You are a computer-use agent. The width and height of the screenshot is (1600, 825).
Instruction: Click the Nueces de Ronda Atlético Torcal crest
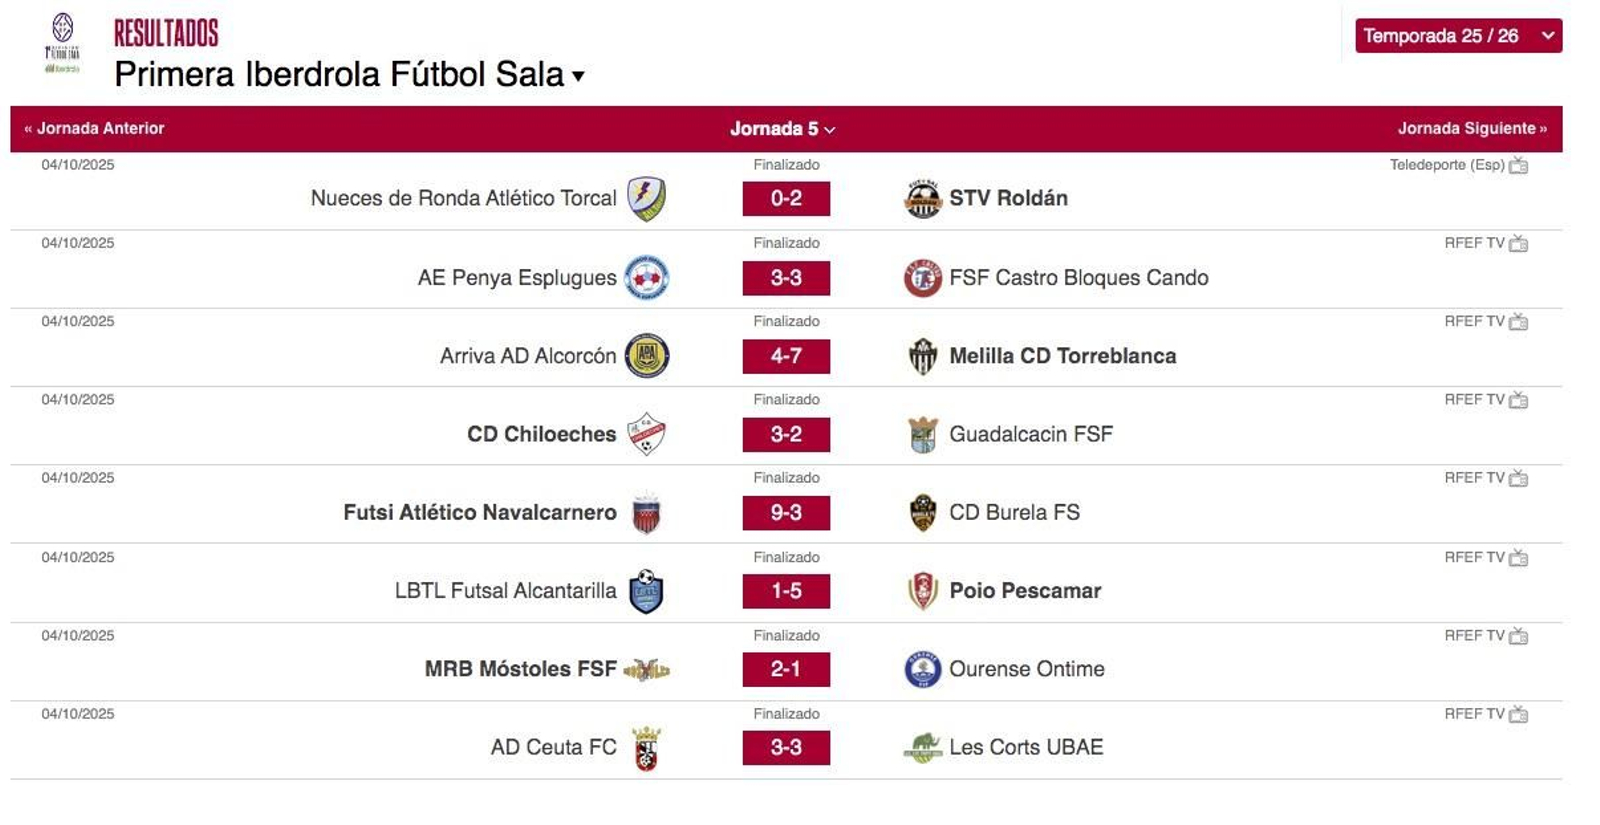coord(645,198)
